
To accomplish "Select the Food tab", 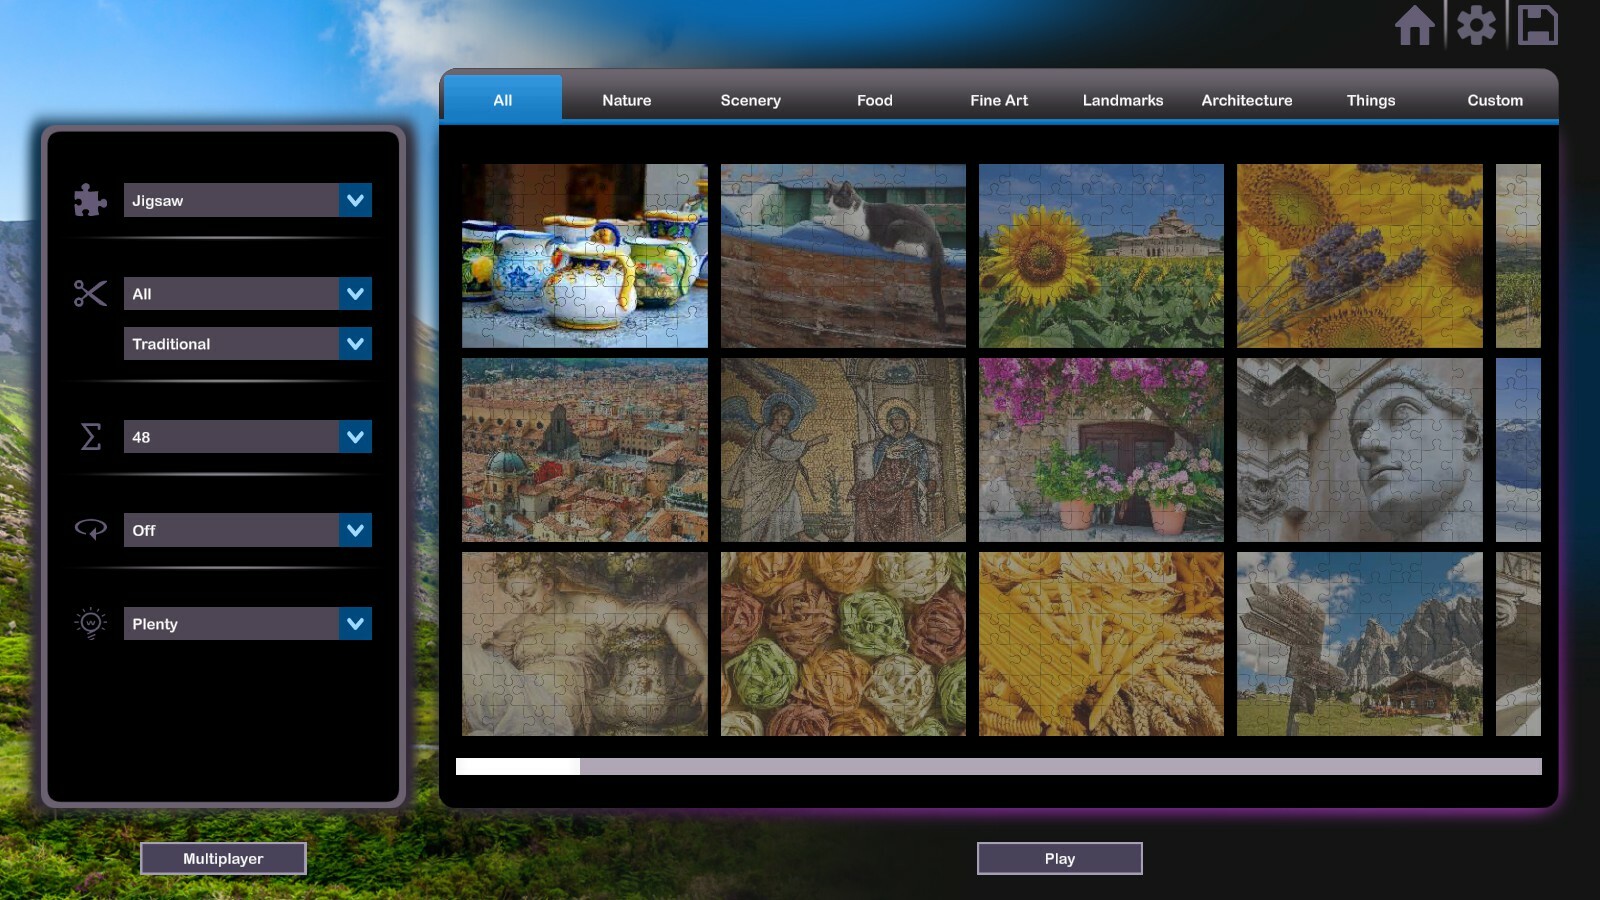I will coord(875,100).
